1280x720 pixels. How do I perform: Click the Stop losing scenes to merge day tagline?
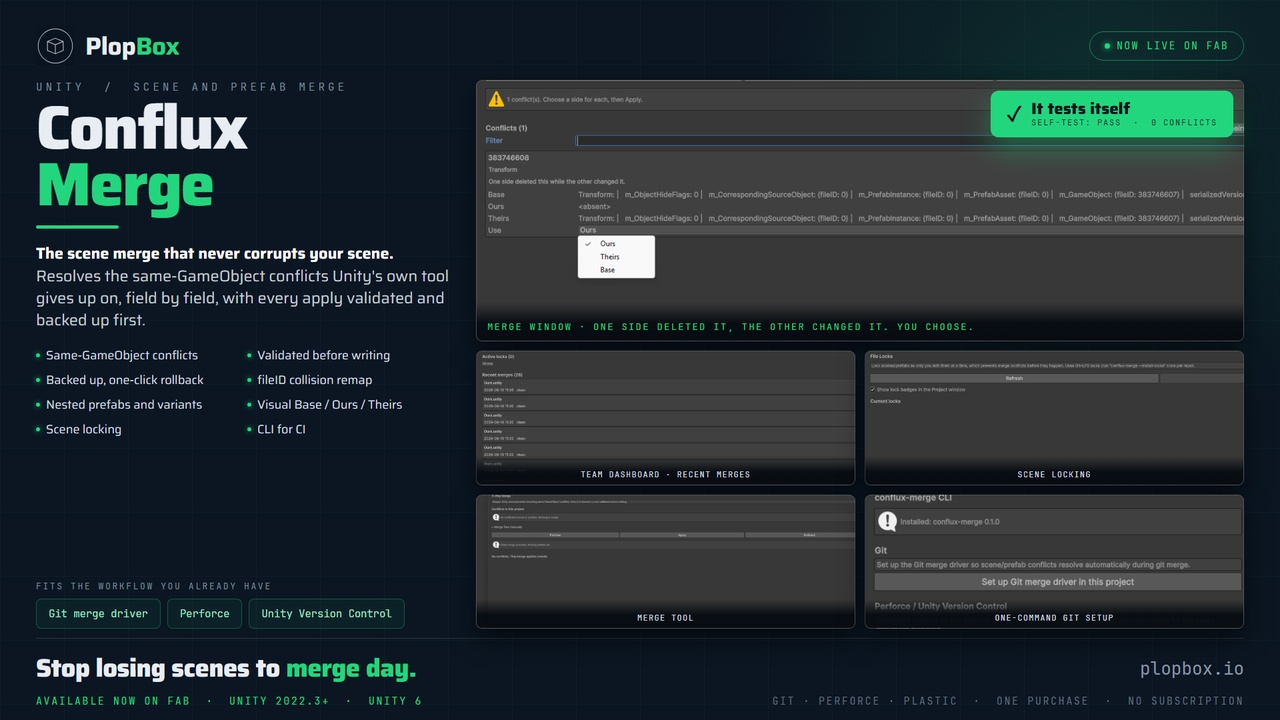226,669
